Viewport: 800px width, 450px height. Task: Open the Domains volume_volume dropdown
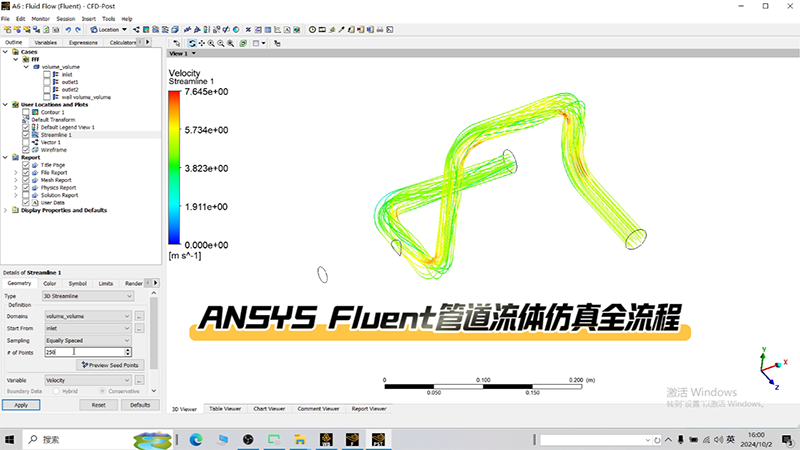tap(88, 316)
